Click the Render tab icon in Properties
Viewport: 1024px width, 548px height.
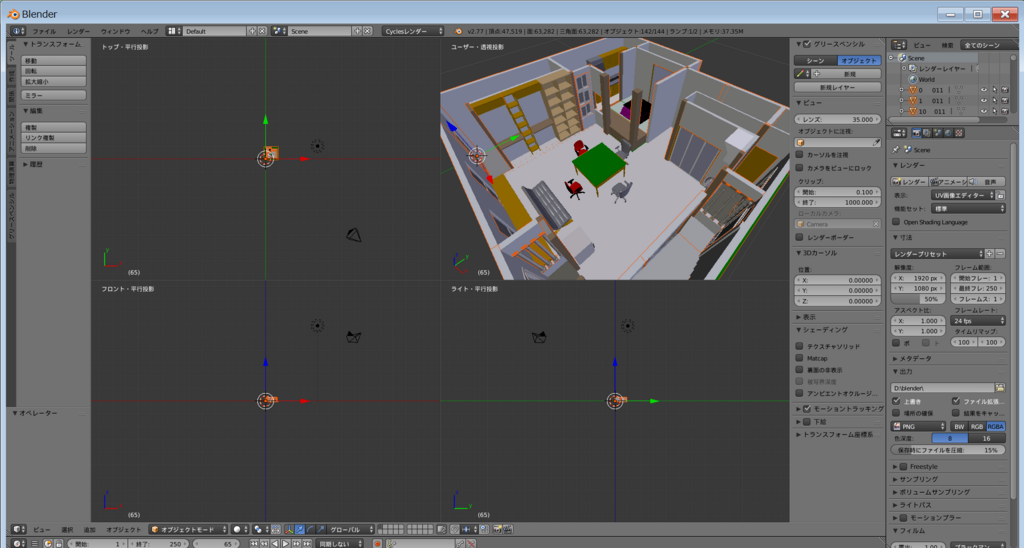(x=917, y=133)
